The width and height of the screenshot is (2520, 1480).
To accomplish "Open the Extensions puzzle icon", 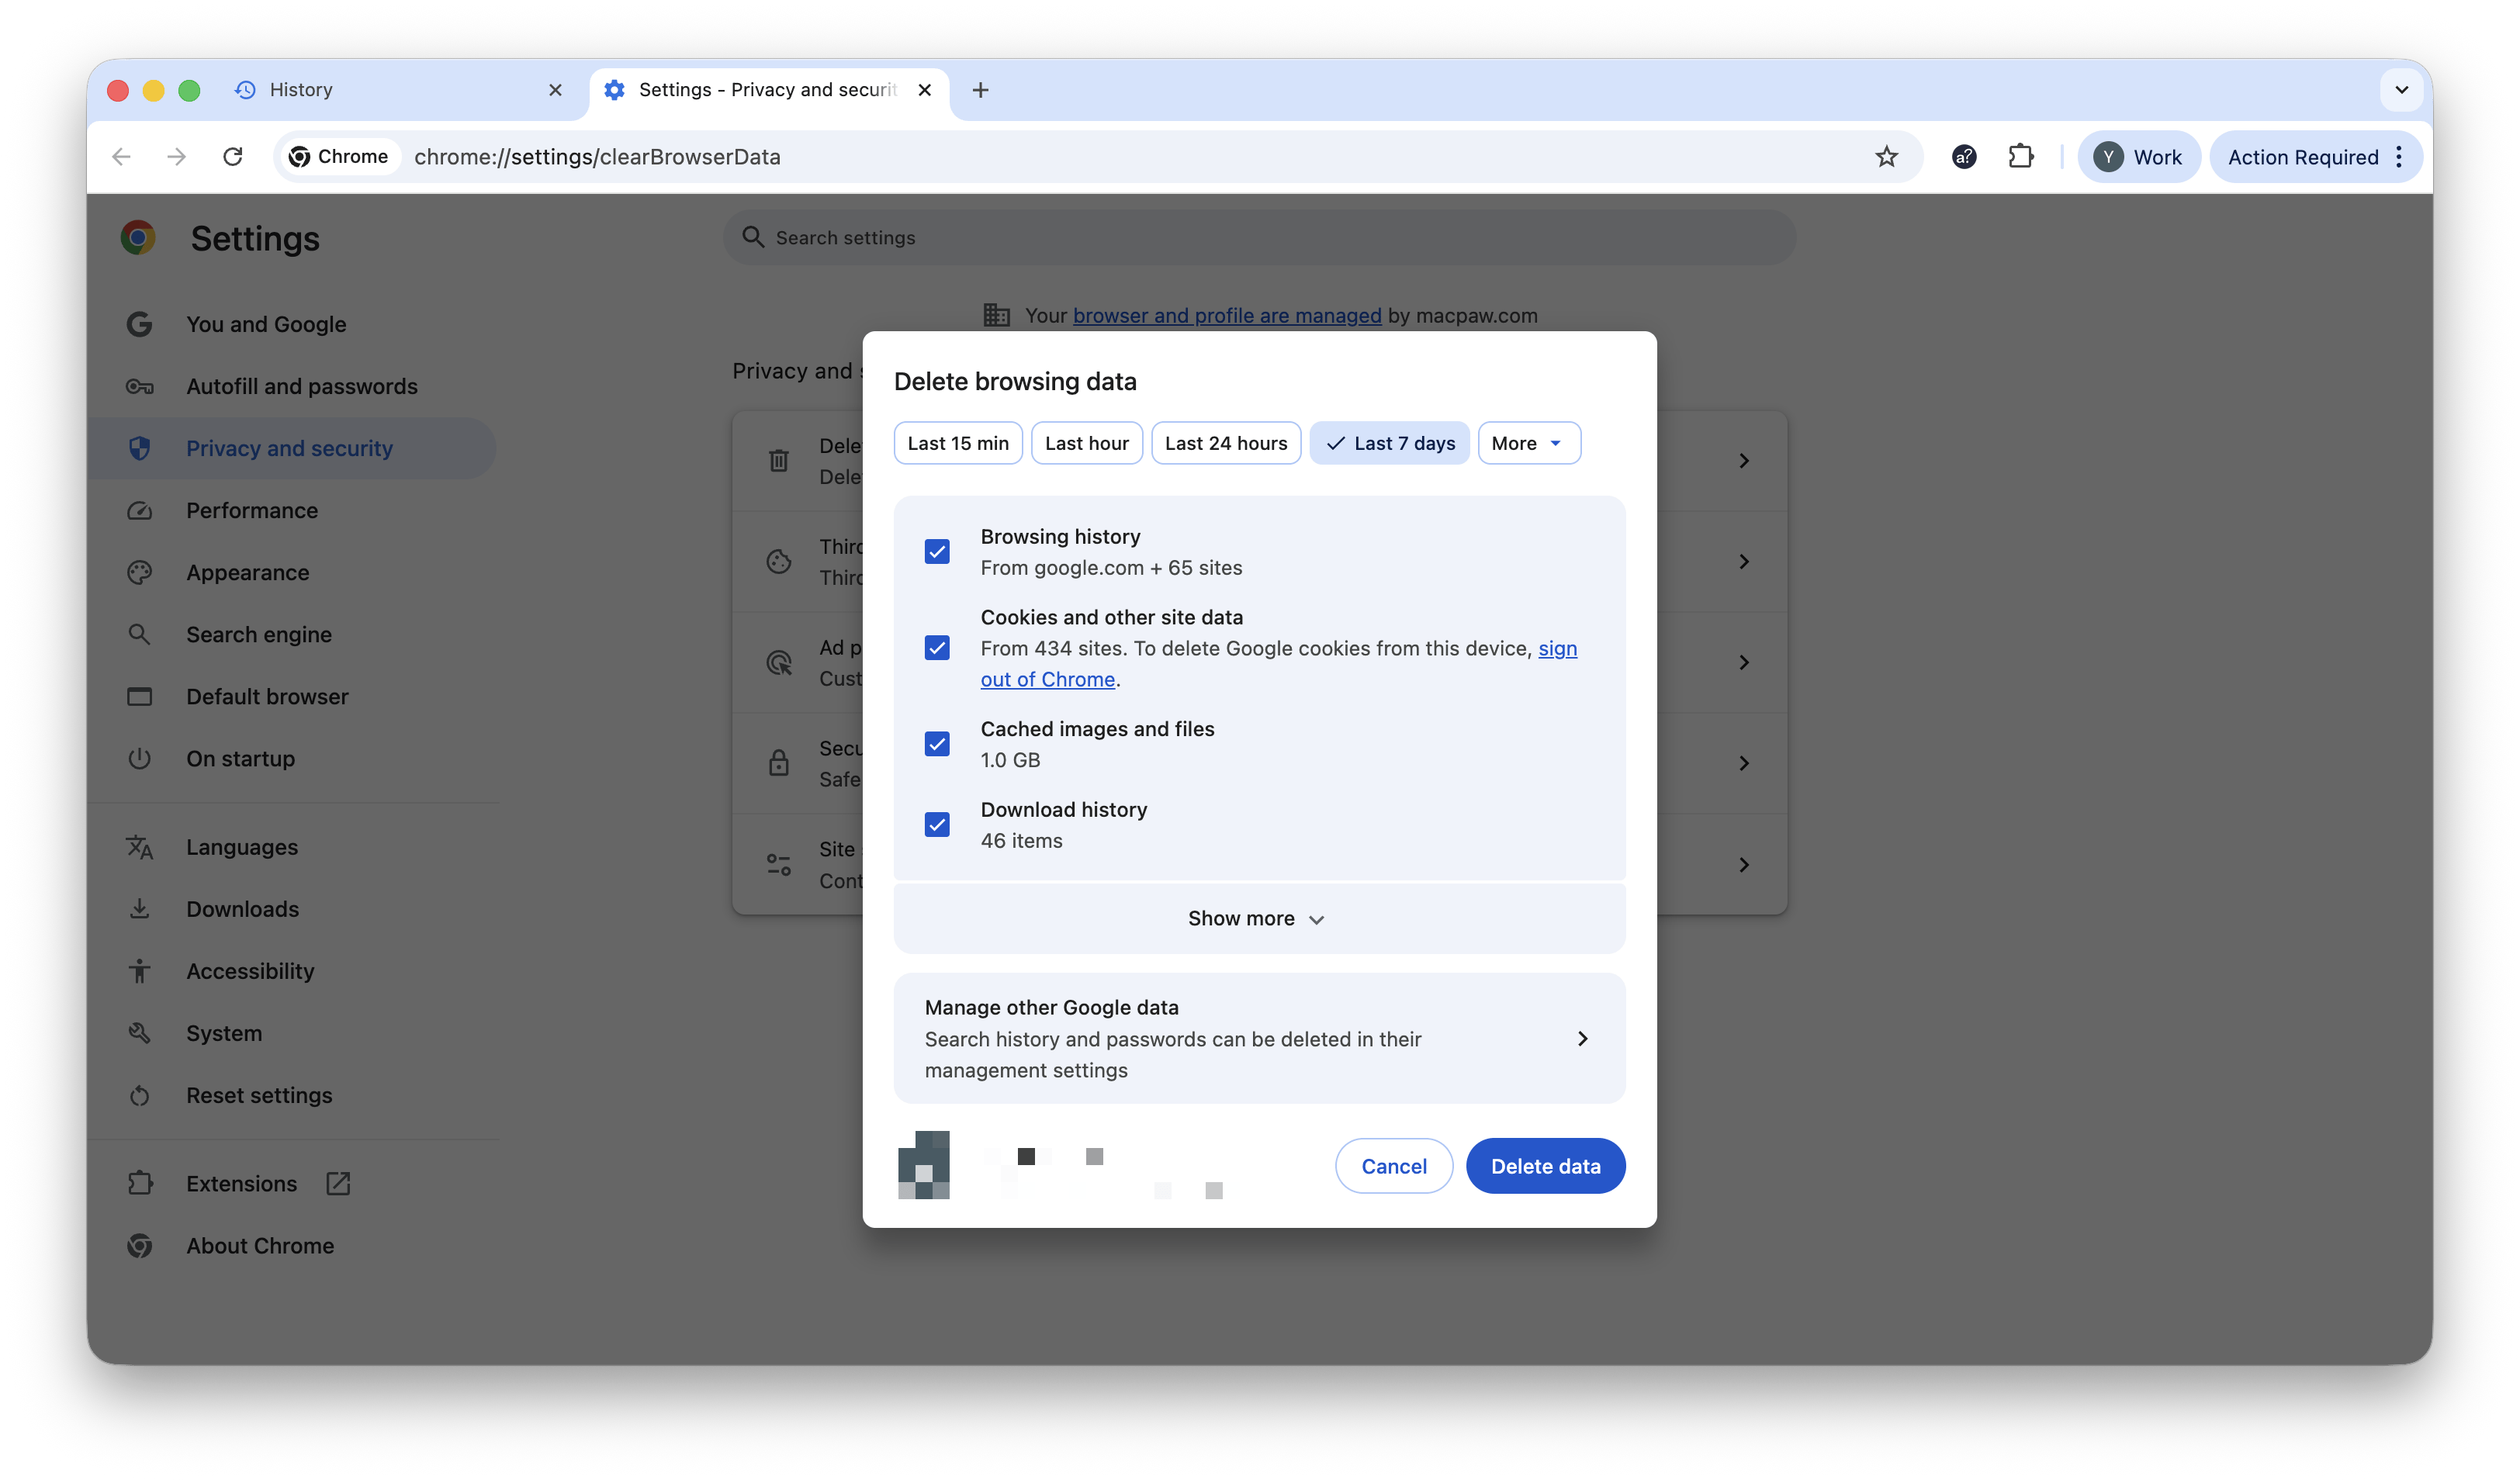I will point(2020,157).
